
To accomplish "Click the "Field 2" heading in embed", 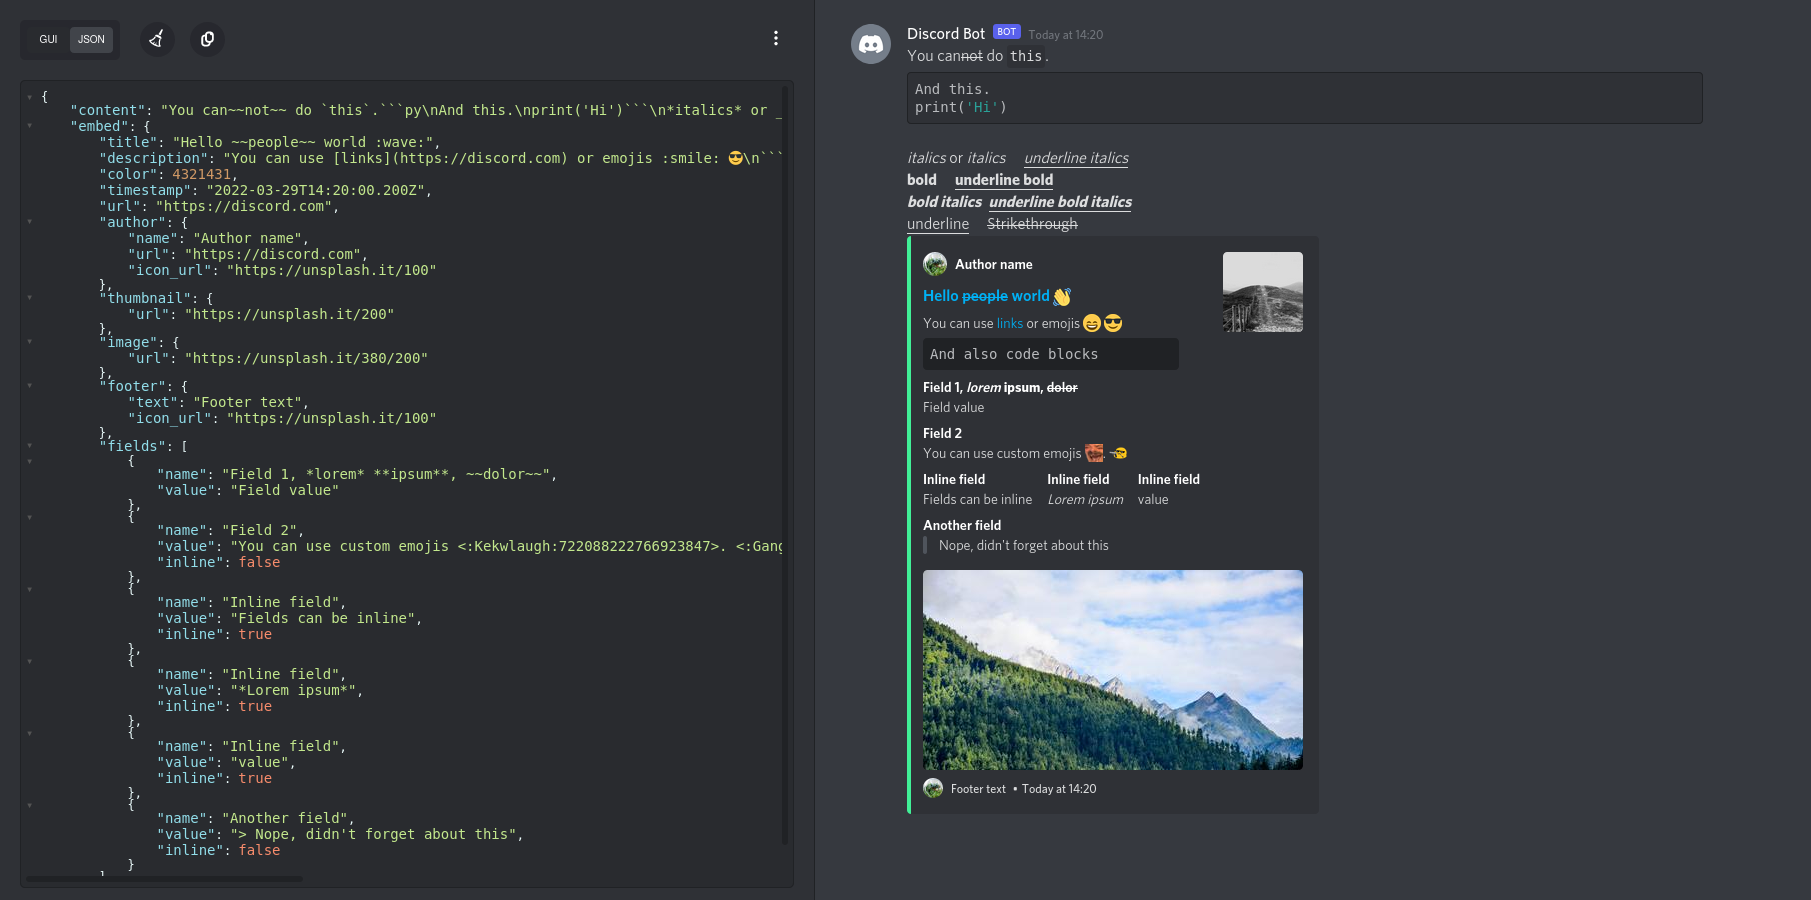I will pyautogui.click(x=942, y=434).
